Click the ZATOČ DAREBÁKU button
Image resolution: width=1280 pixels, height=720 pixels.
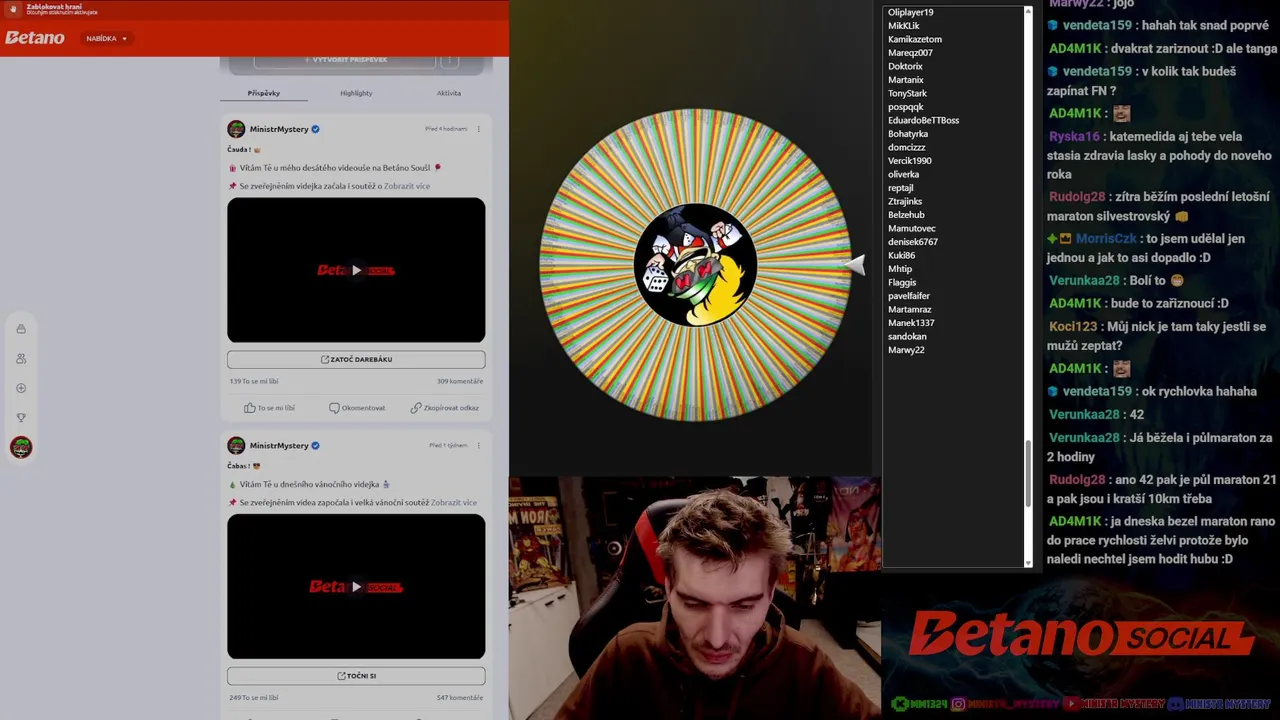pyautogui.click(x=356, y=359)
